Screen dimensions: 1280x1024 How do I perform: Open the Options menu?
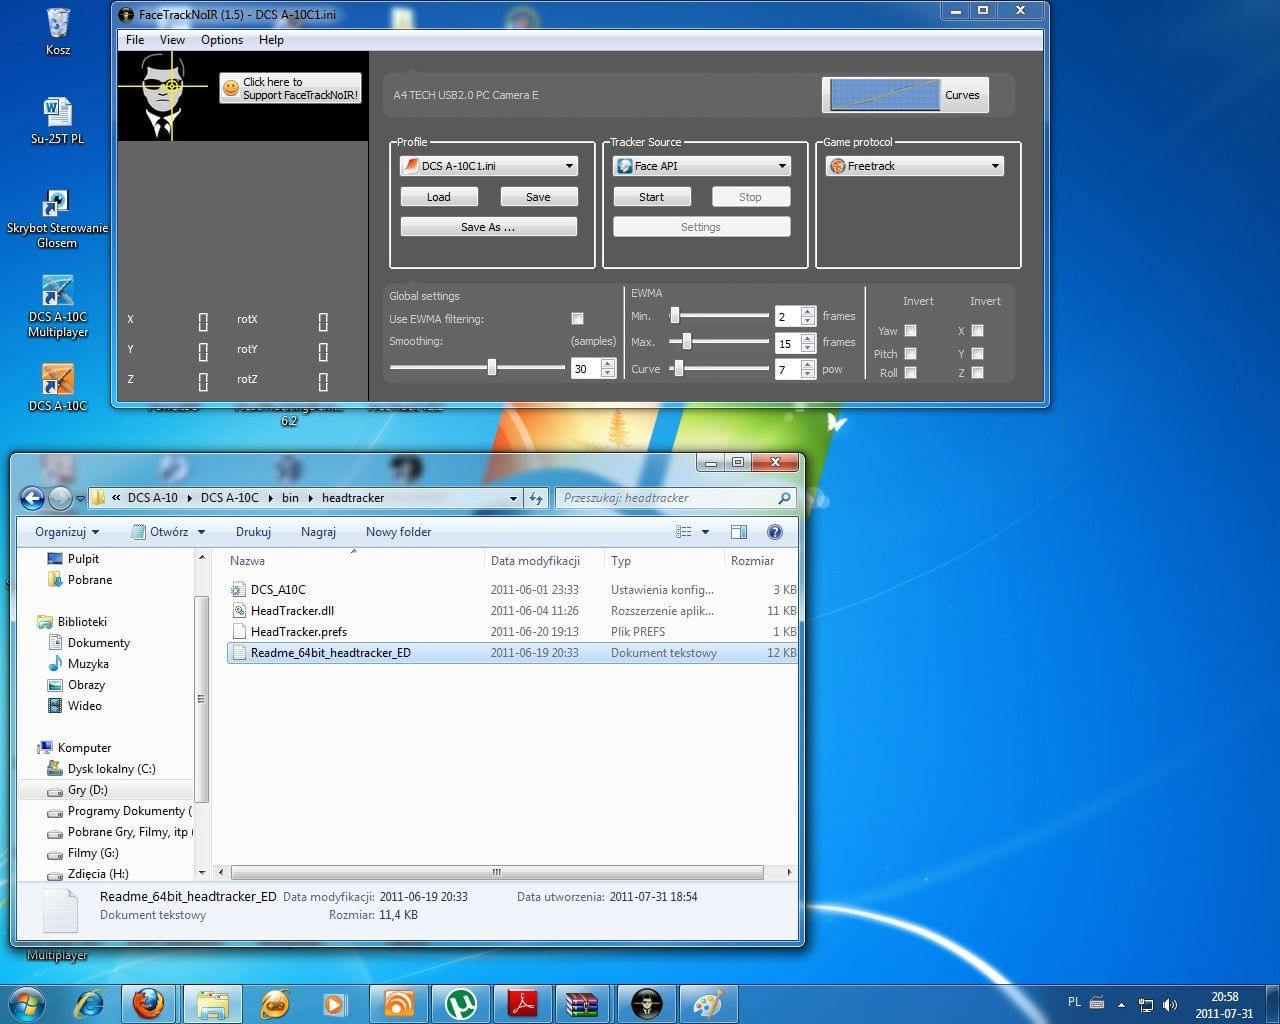tap(221, 40)
